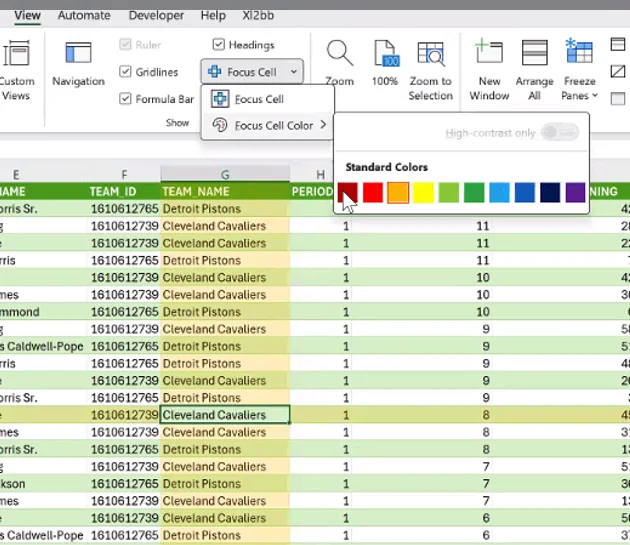The width and height of the screenshot is (630, 545).
Task: Select column F header
Action: (124, 174)
